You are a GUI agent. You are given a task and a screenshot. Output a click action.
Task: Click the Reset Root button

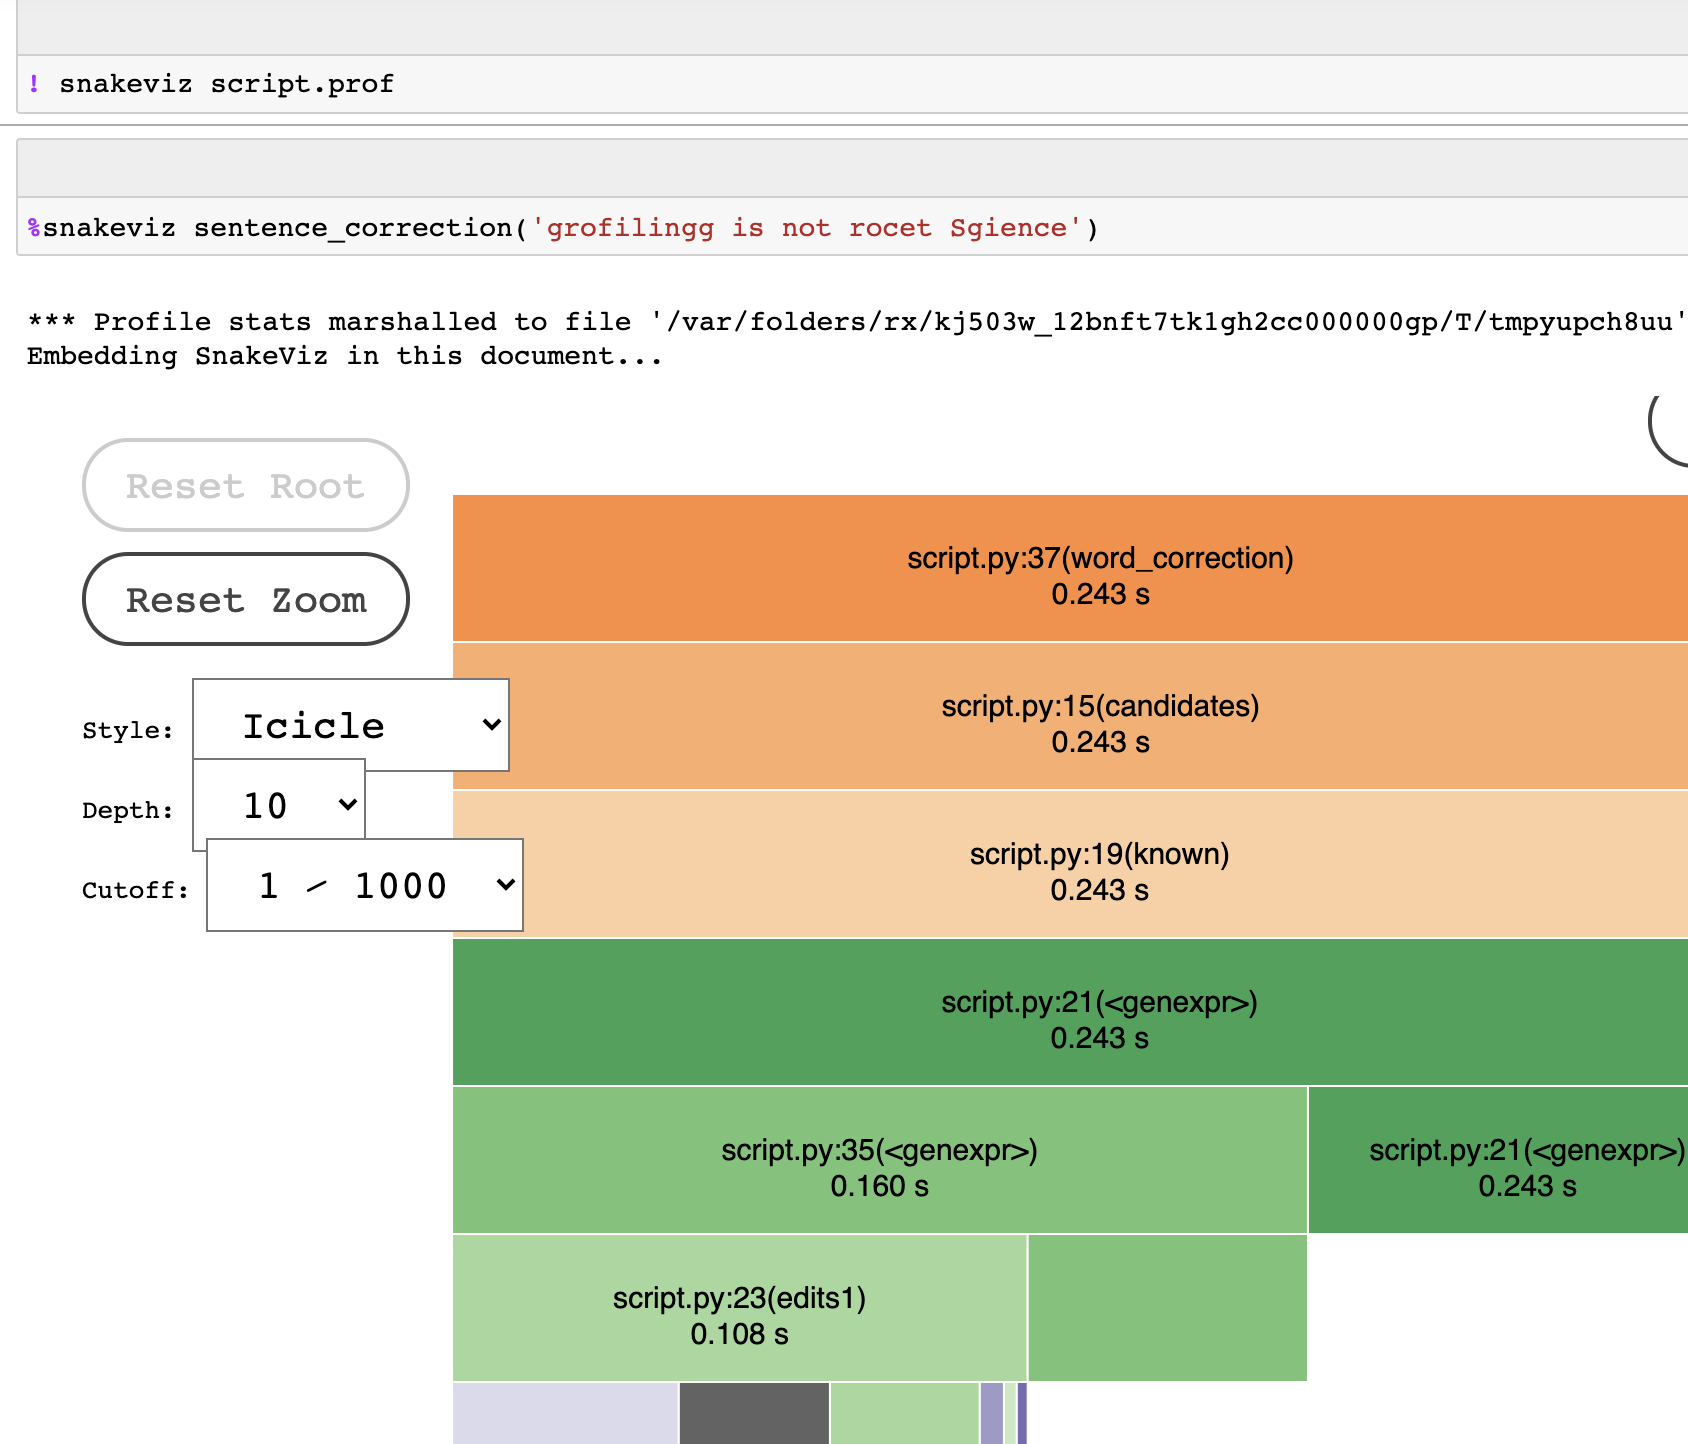click(244, 485)
